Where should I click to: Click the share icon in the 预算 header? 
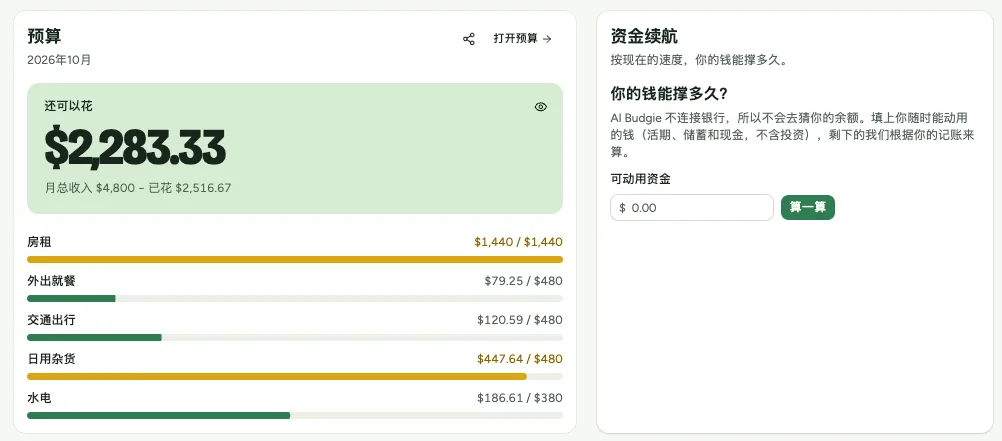(x=468, y=39)
